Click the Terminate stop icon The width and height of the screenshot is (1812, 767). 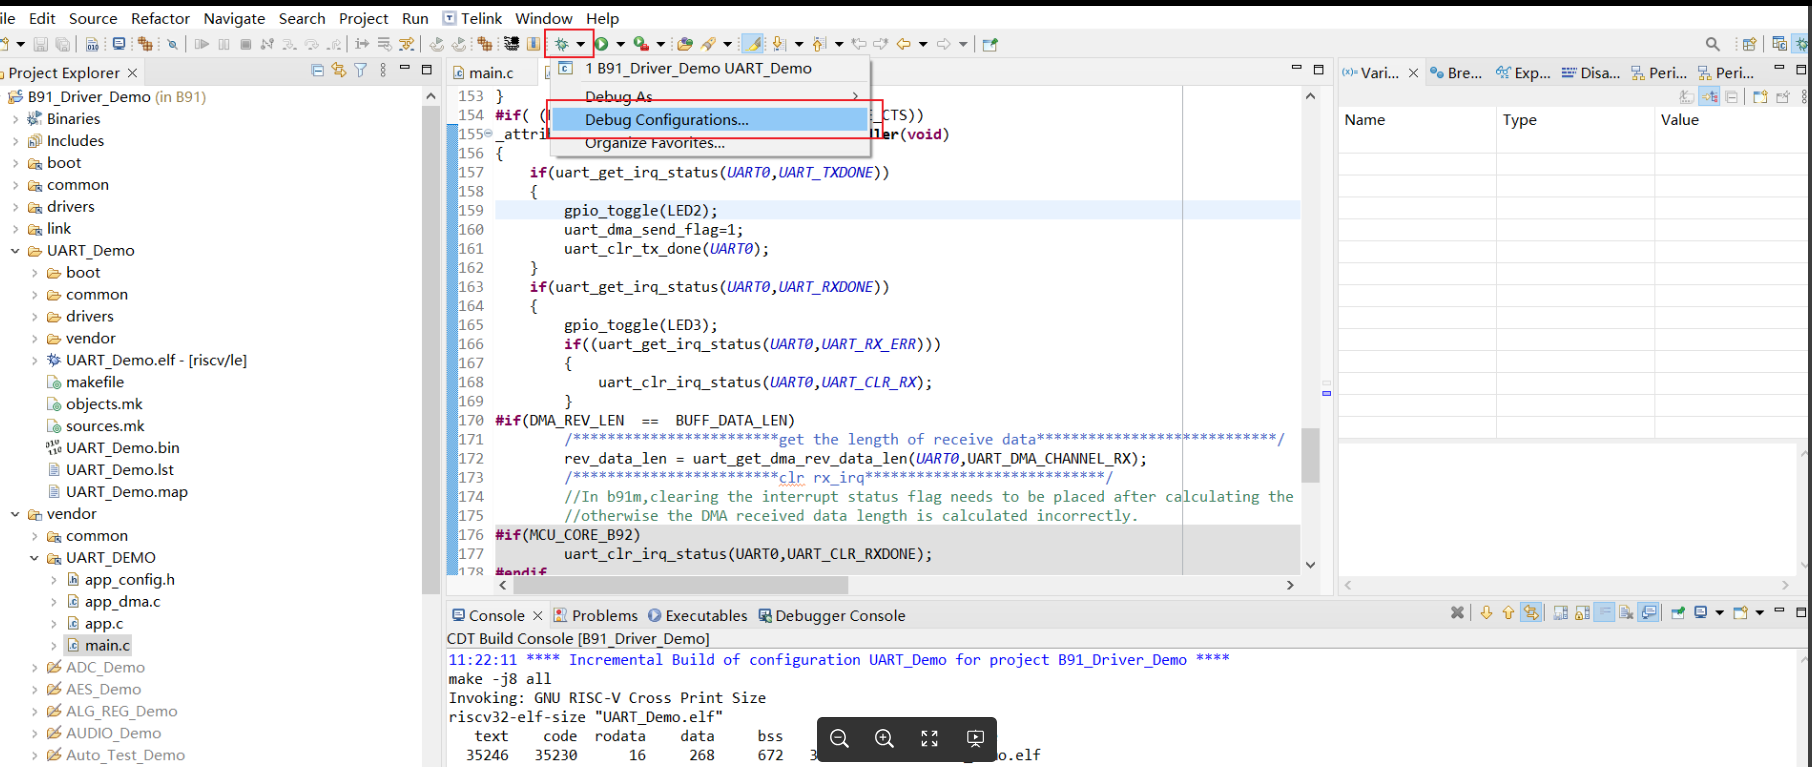pyautogui.click(x=245, y=44)
